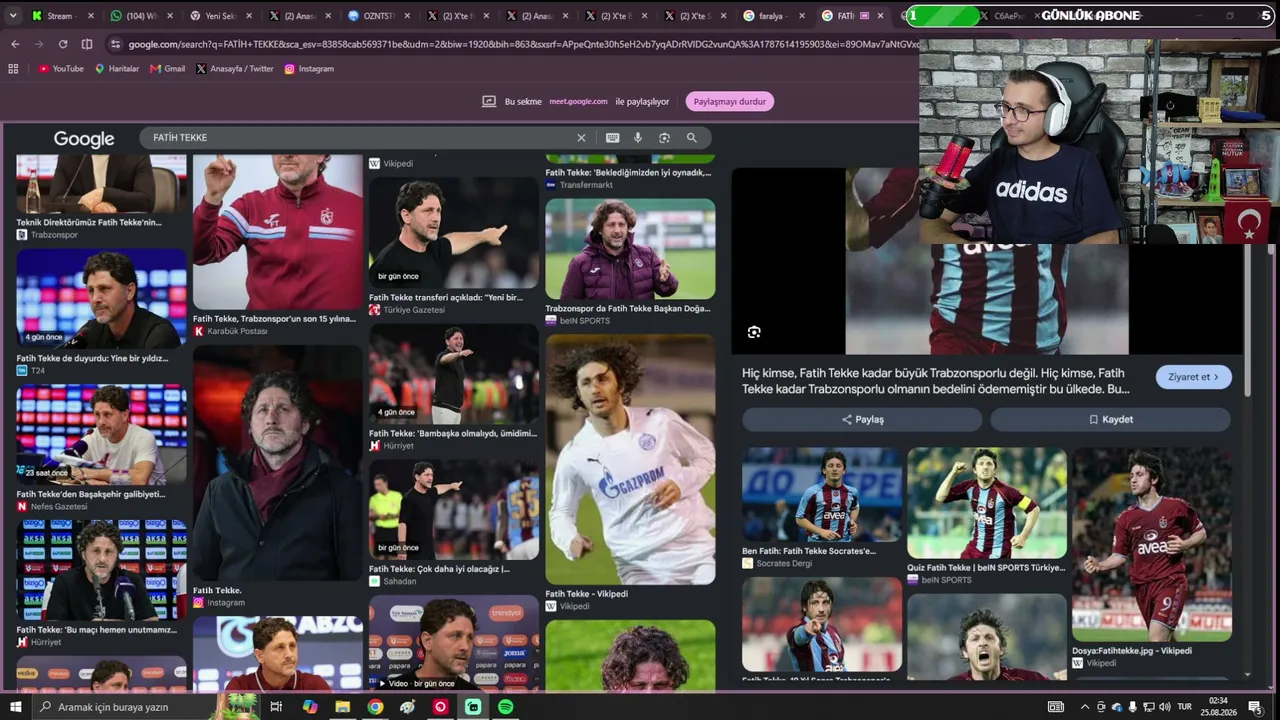The image size is (1280, 720).
Task: Open the beIN SPORTS 'Başkan Doğan' image
Action: [630, 249]
